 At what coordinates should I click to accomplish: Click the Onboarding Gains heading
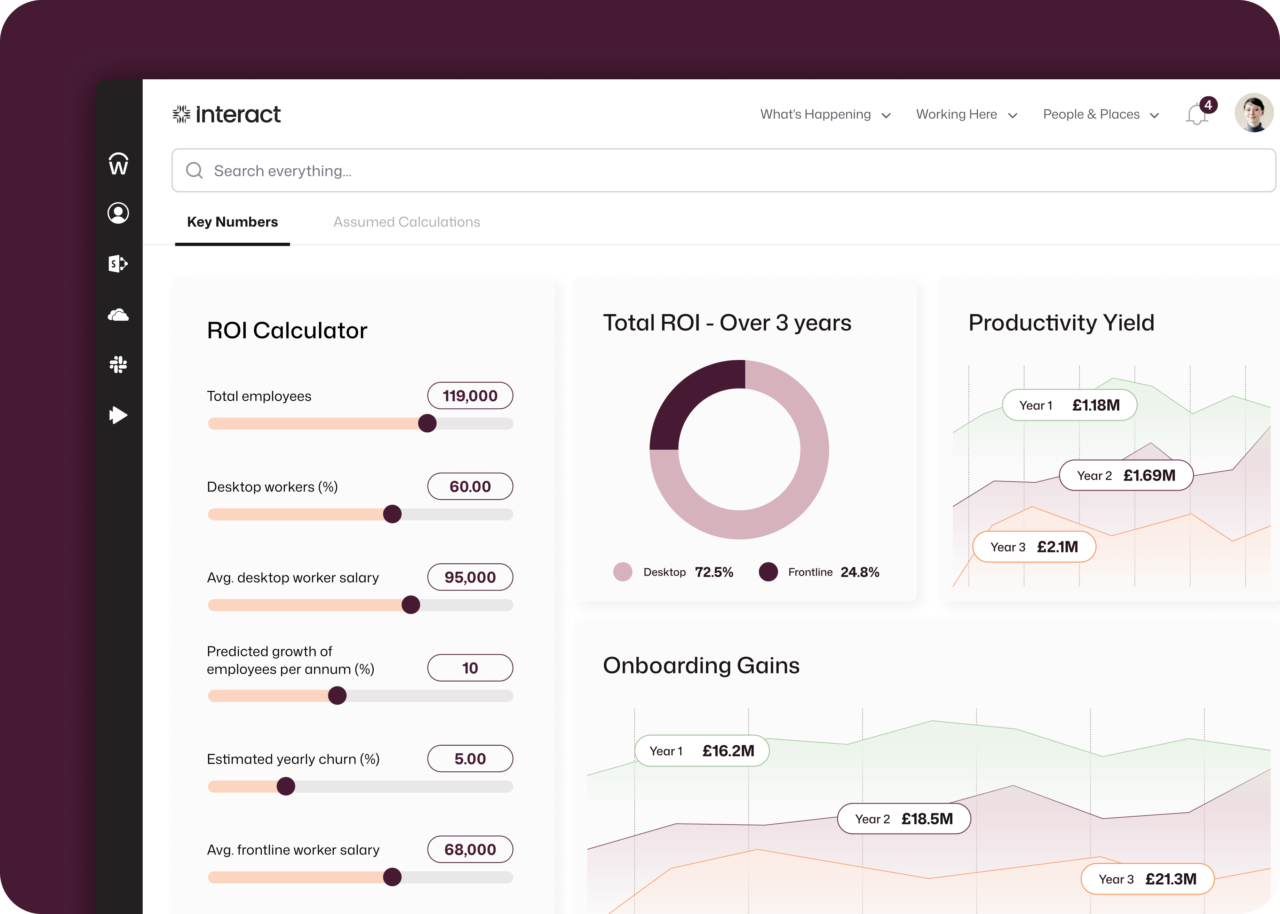(x=701, y=666)
